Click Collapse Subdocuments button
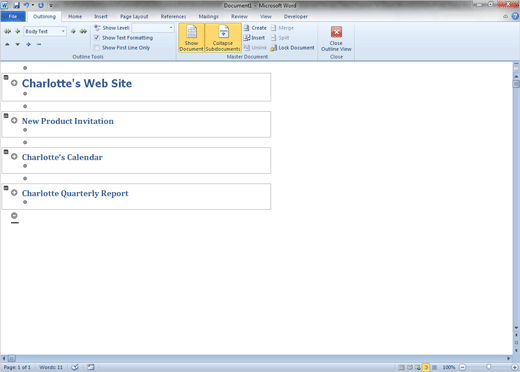The image size is (520, 372). point(223,38)
